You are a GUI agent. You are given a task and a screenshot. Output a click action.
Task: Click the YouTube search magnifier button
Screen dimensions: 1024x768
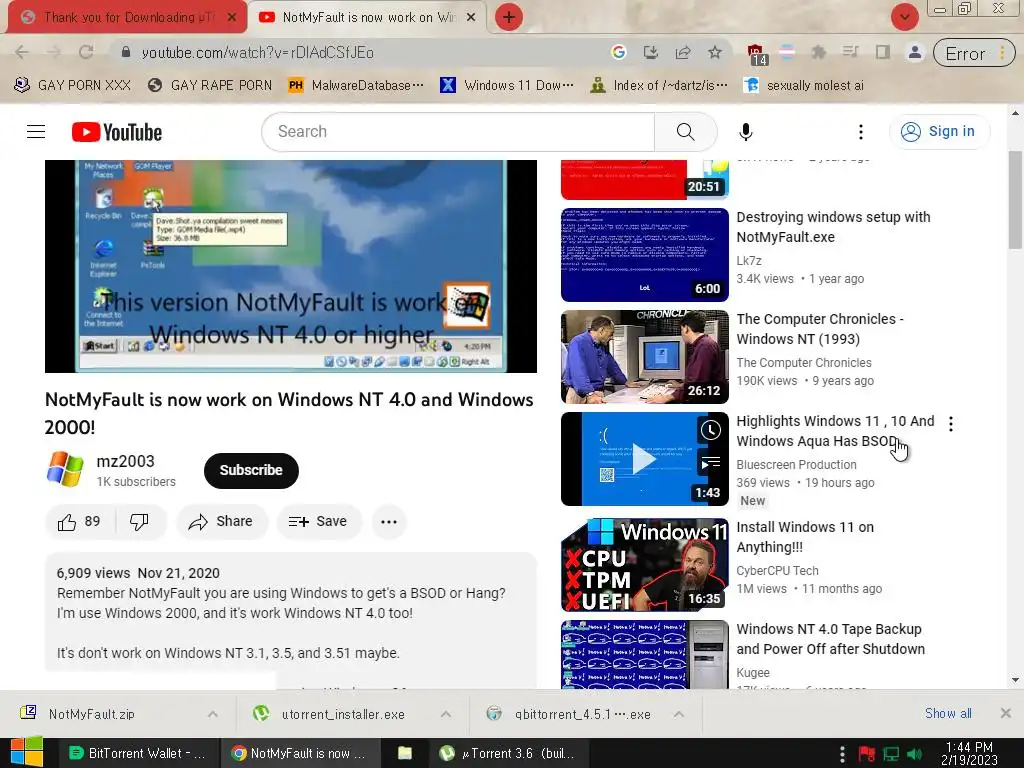[x=685, y=132]
